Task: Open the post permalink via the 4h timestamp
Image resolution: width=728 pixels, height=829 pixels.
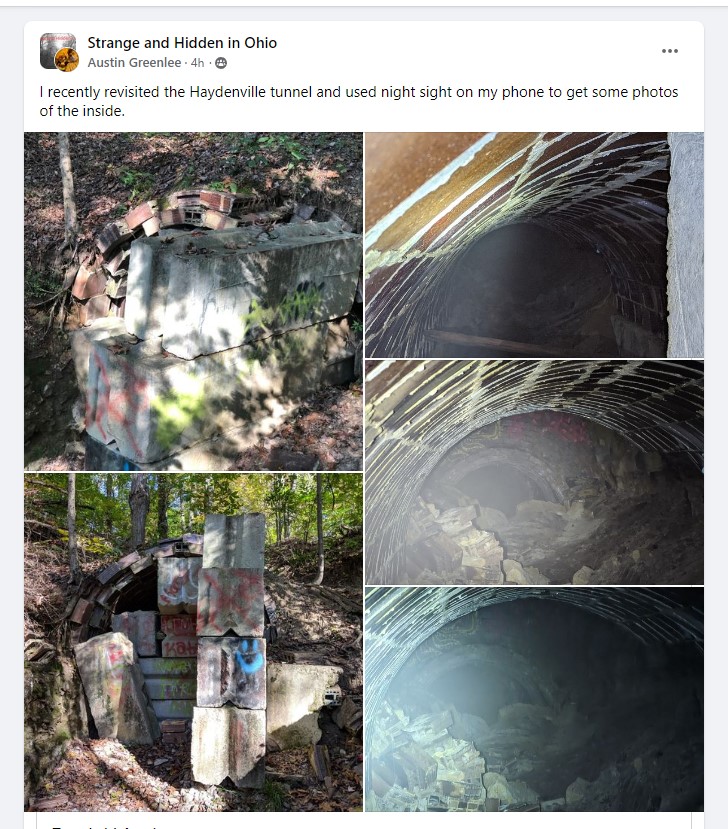Action: (197, 62)
